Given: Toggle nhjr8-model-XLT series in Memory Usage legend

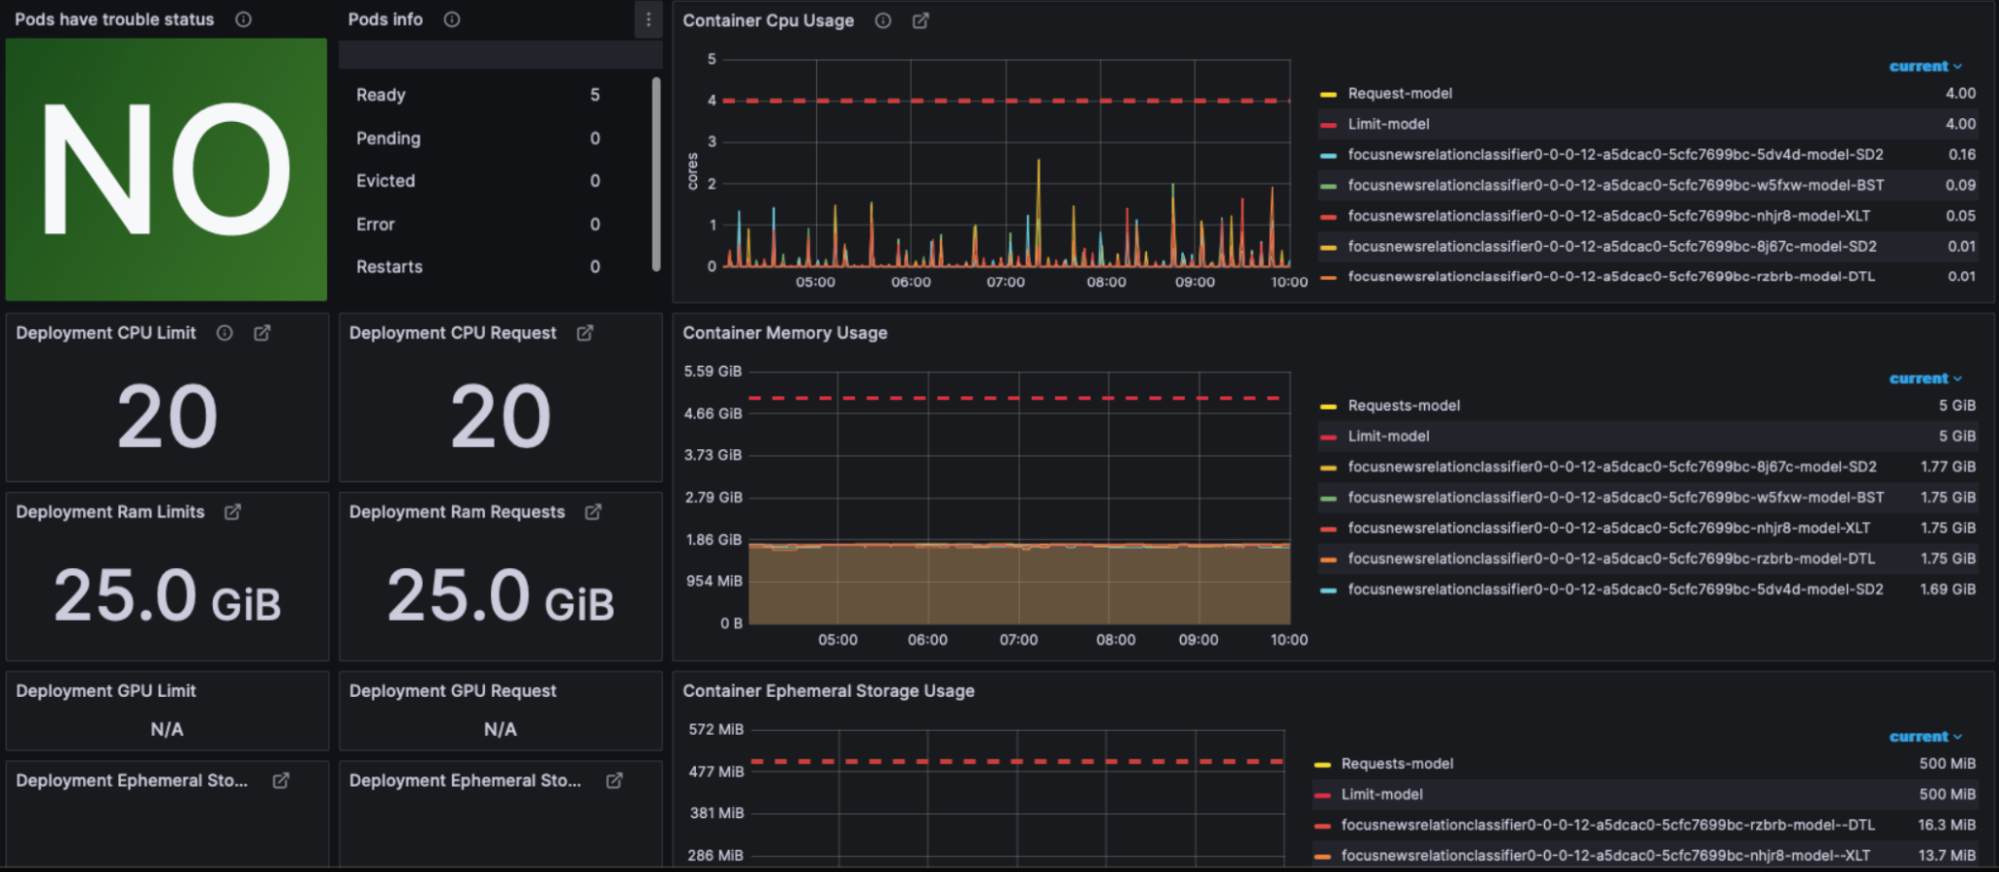Looking at the screenshot, I should pos(1609,528).
